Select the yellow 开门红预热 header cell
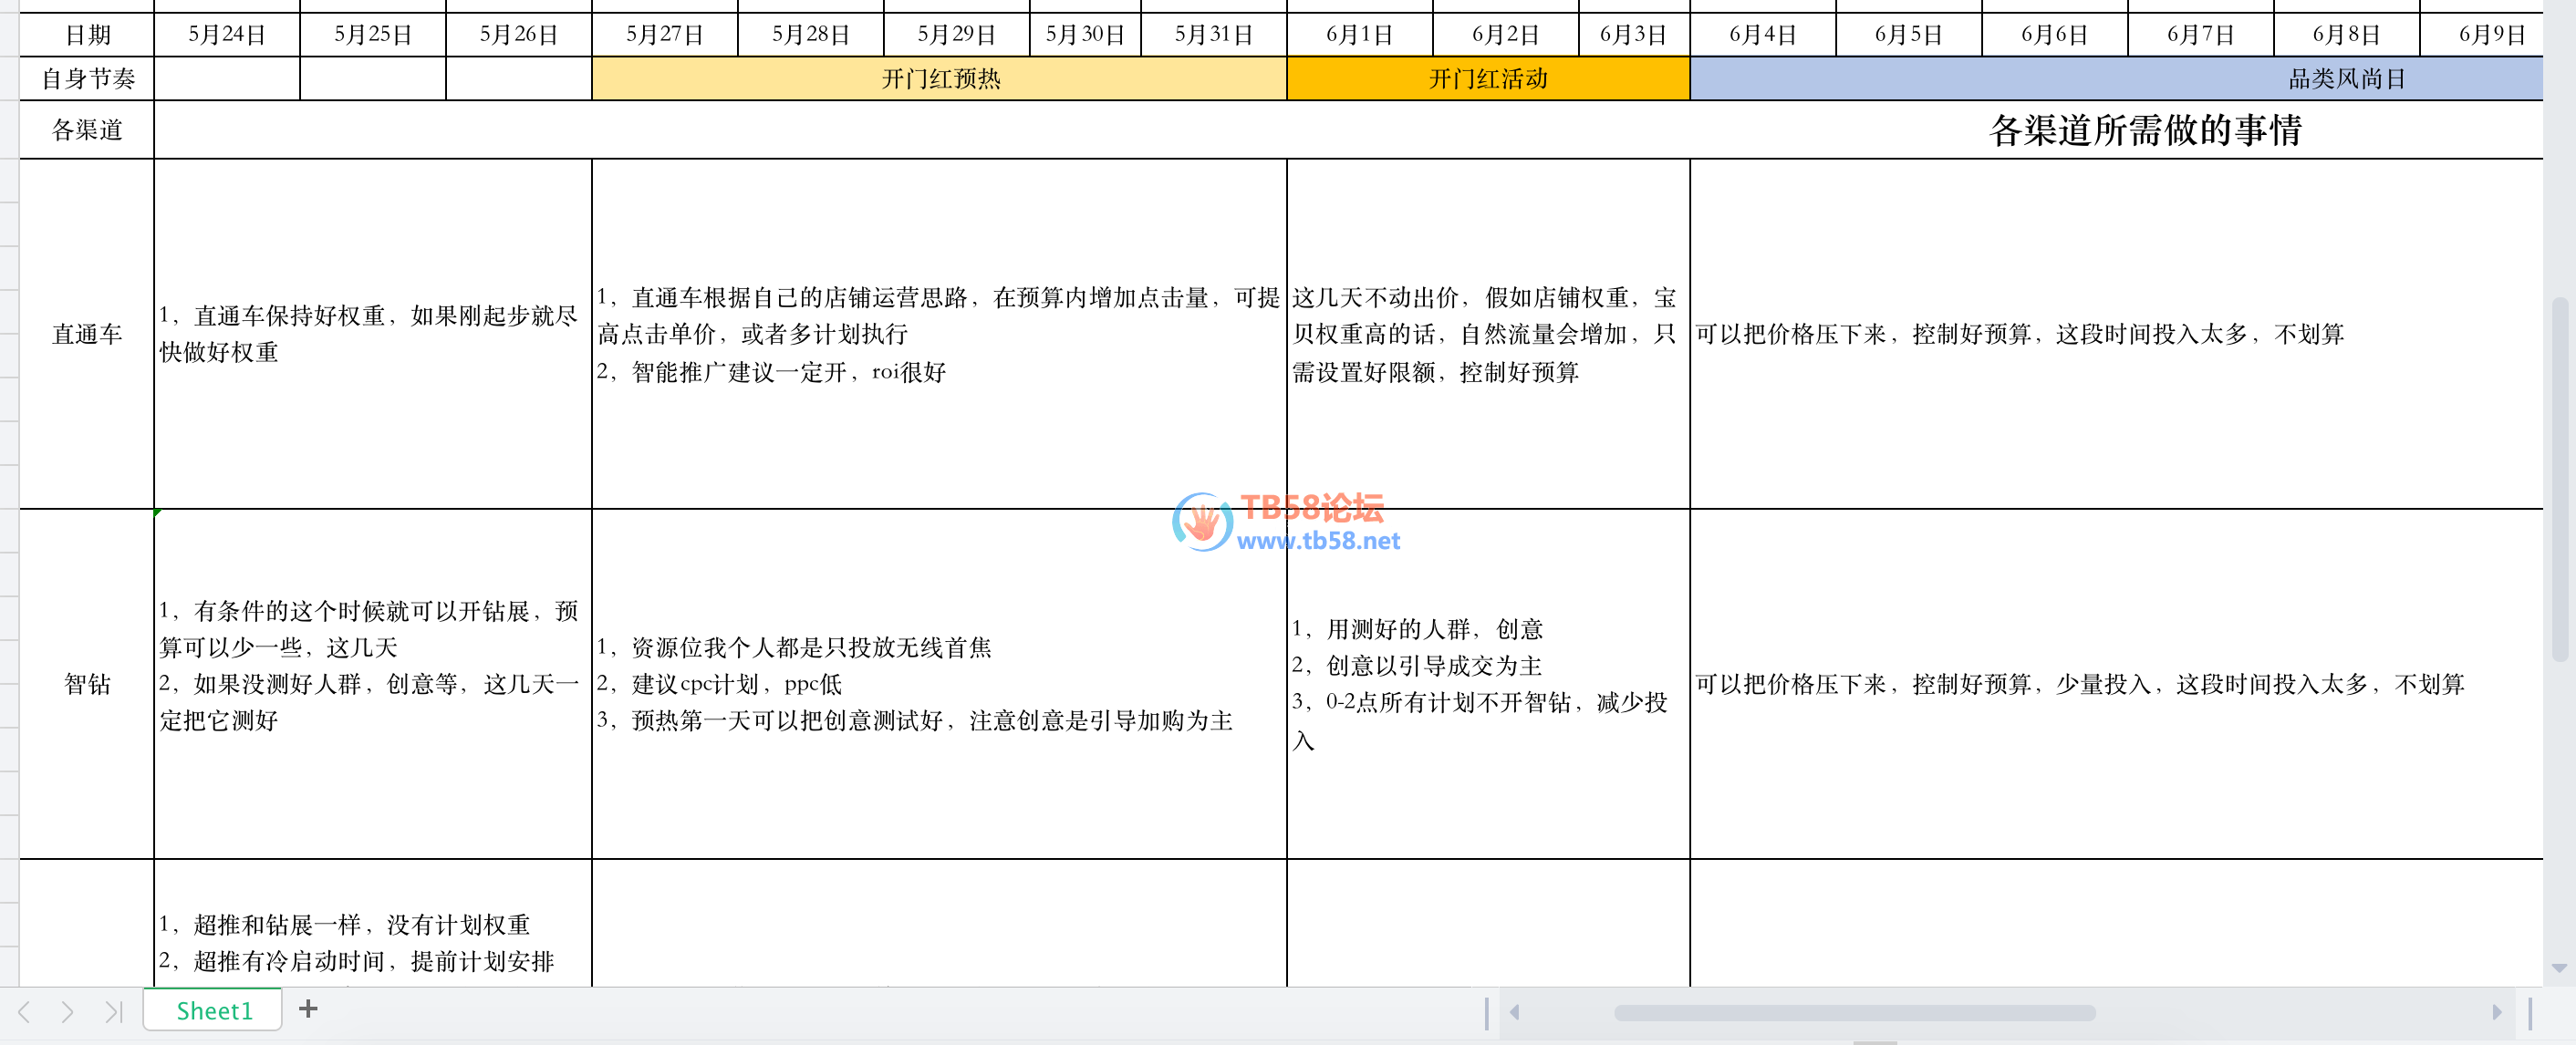 point(938,79)
